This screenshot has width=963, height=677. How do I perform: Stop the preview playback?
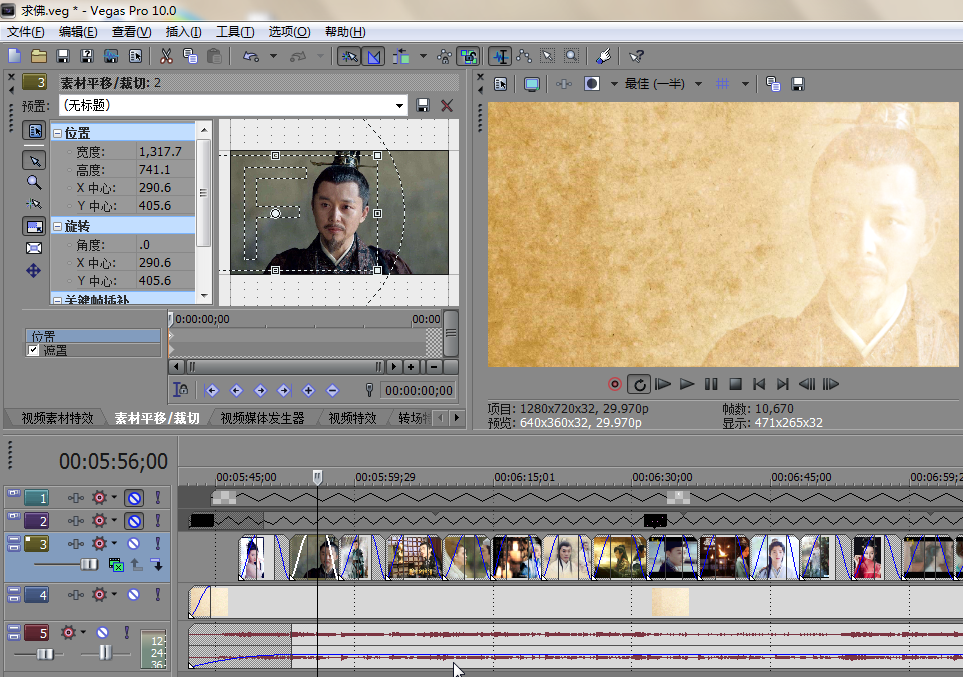[x=735, y=385]
